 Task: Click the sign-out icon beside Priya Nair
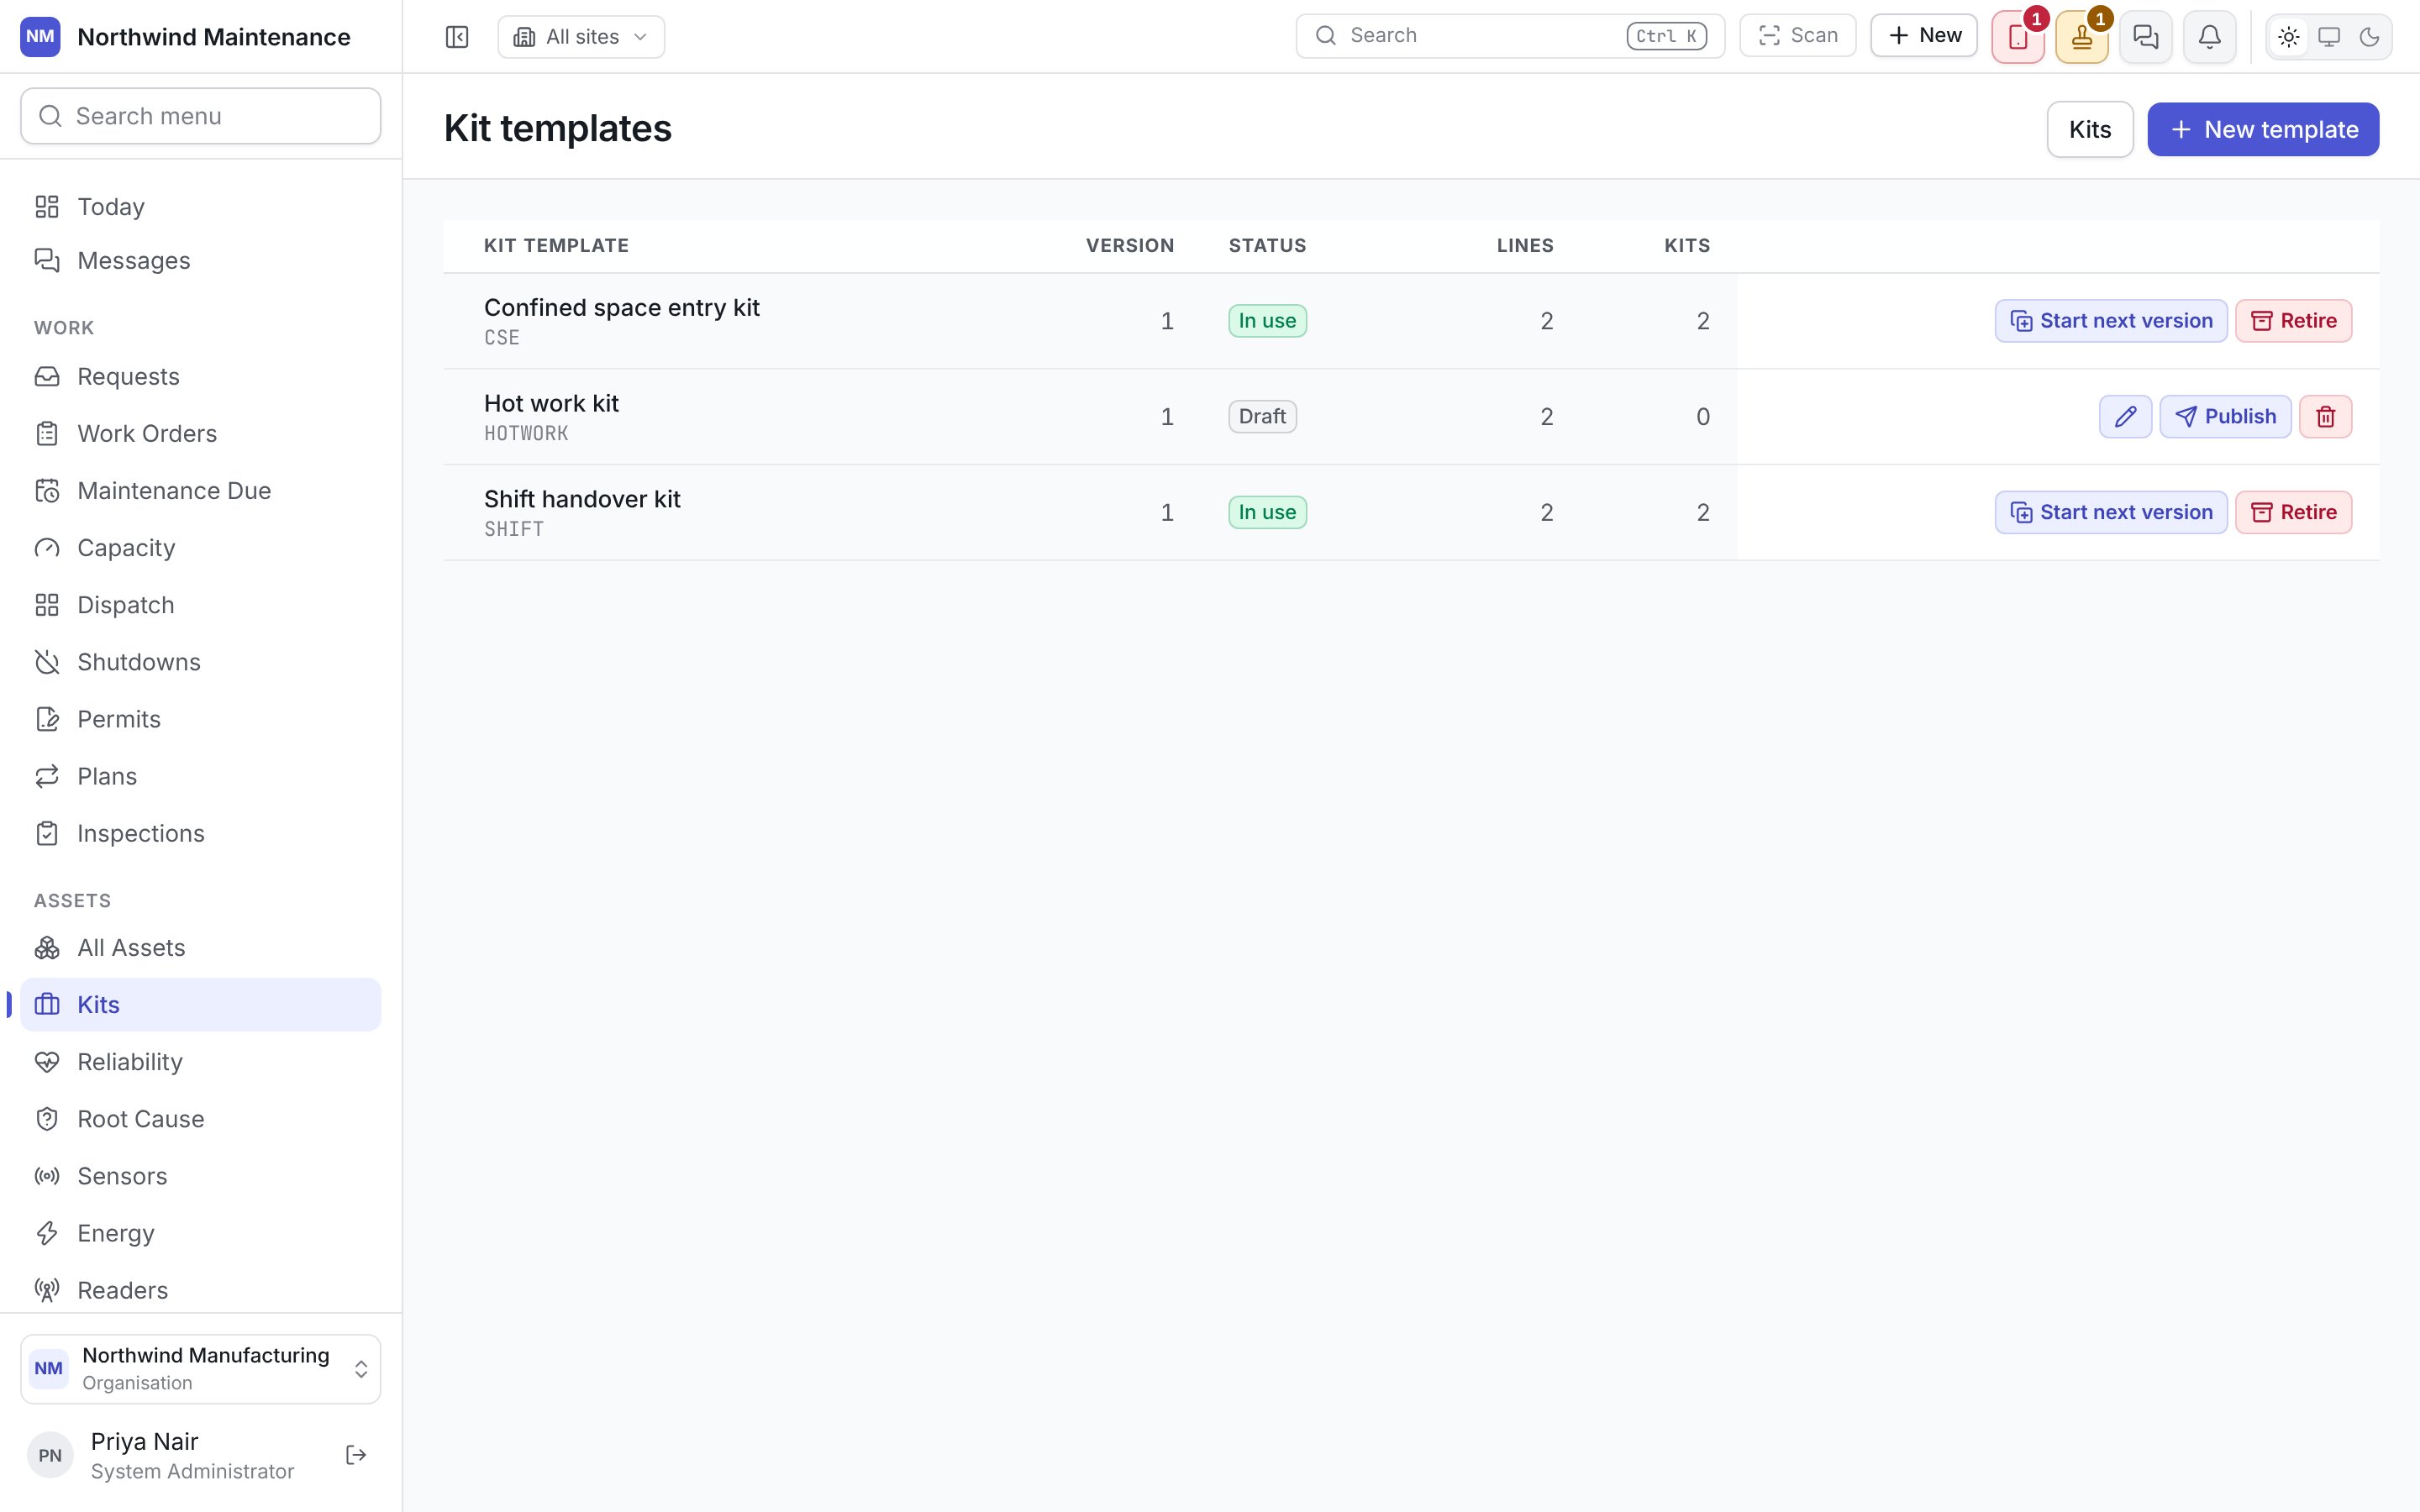pos(356,1455)
